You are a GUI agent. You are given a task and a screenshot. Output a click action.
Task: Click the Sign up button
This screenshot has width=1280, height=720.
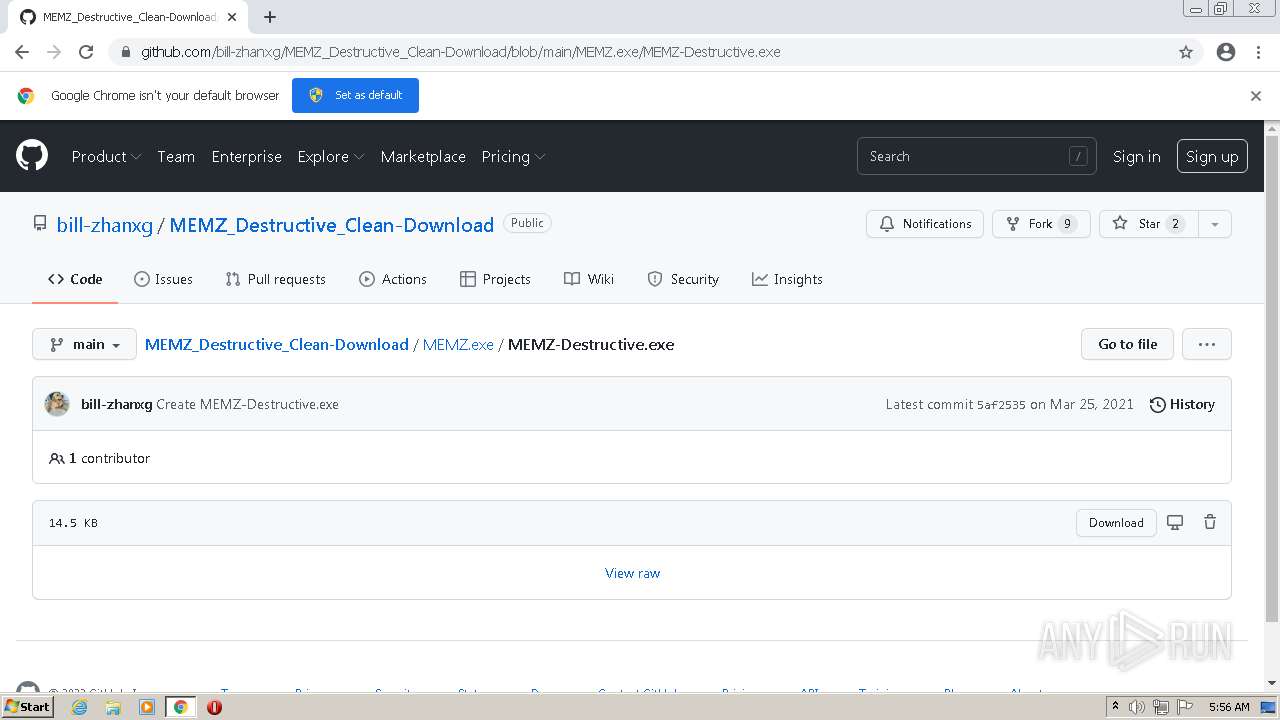(x=1212, y=156)
